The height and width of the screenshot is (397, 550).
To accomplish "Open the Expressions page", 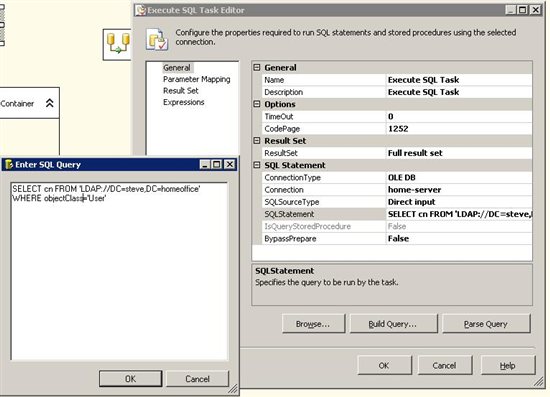I will click(183, 102).
